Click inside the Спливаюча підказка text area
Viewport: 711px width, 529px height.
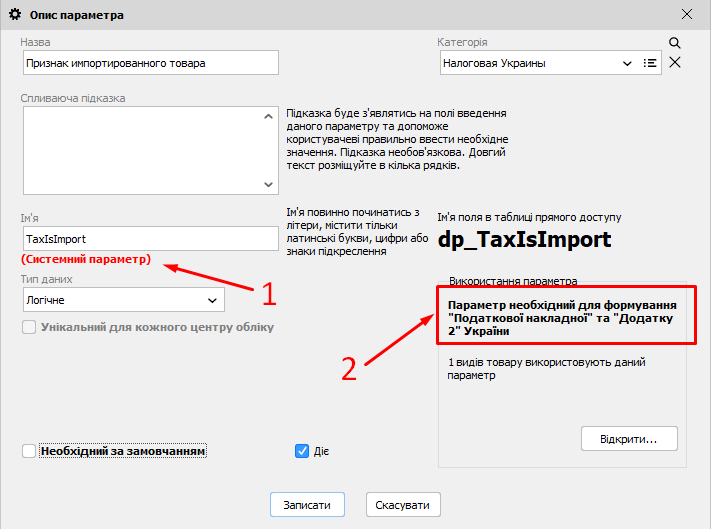point(140,150)
